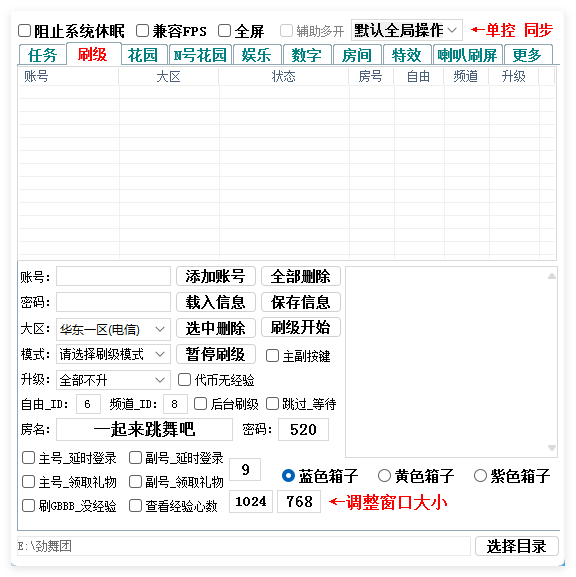Check the 后台刷级 checkbox
This screenshot has height=577, width=576.
click(x=201, y=404)
